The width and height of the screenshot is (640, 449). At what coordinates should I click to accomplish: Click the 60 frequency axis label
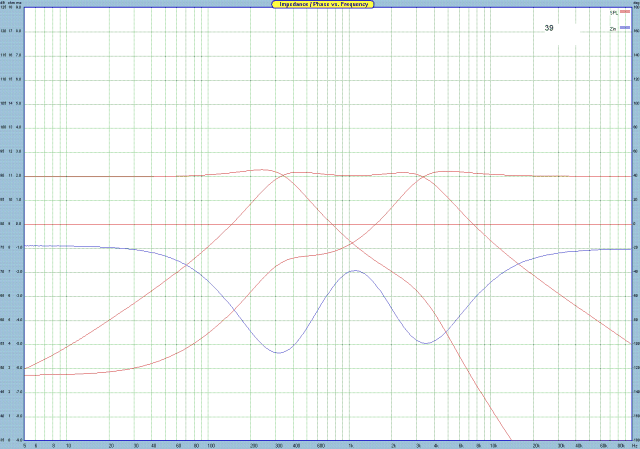178,446
